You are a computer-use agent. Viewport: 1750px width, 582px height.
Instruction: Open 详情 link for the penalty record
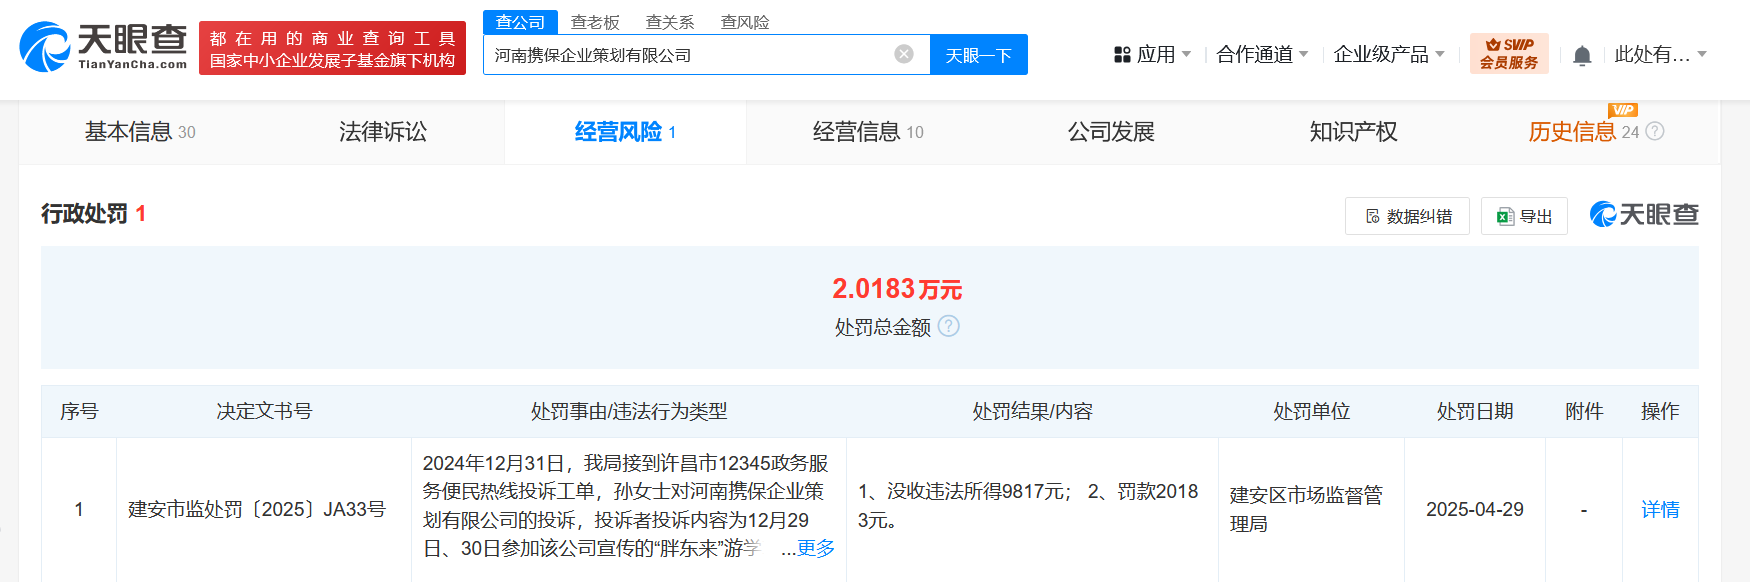[1660, 510]
